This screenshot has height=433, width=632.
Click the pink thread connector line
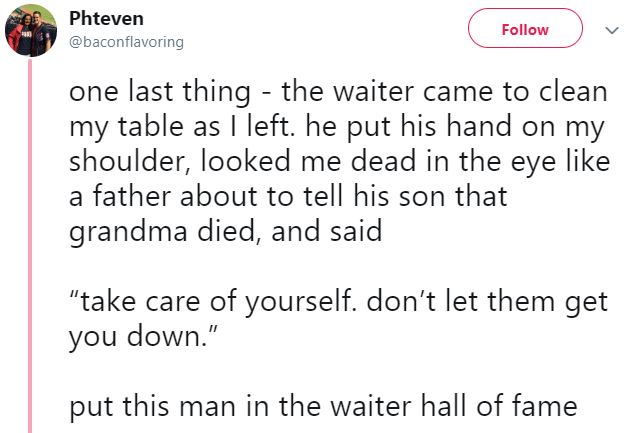(30, 246)
